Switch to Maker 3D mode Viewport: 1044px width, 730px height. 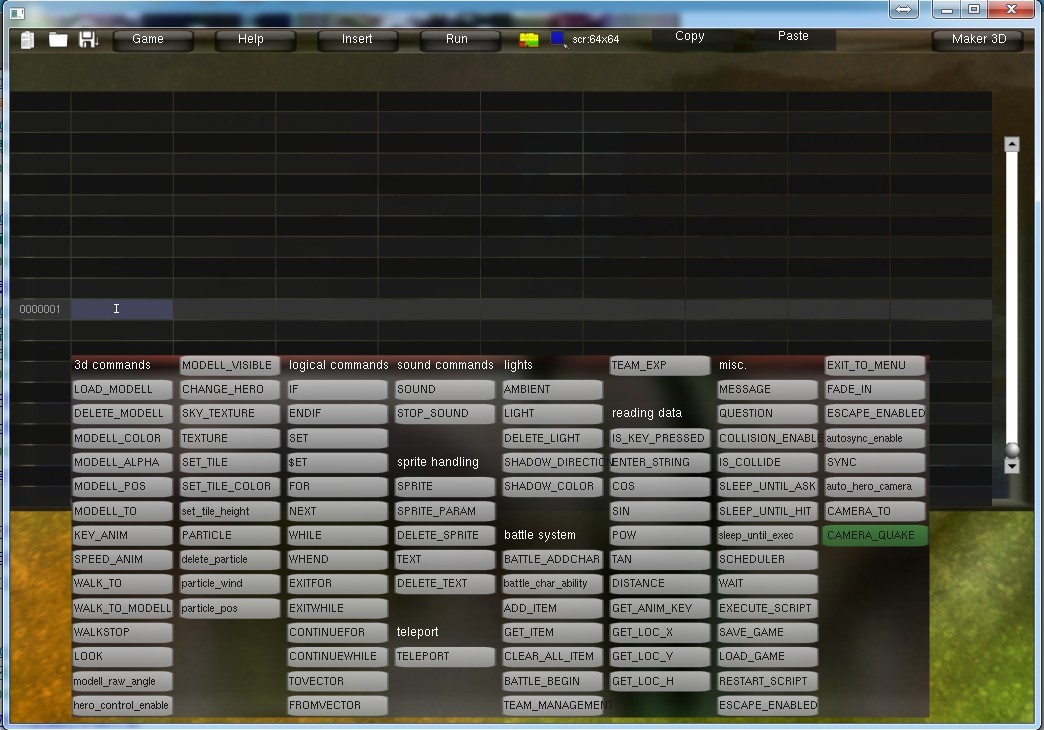(x=979, y=39)
